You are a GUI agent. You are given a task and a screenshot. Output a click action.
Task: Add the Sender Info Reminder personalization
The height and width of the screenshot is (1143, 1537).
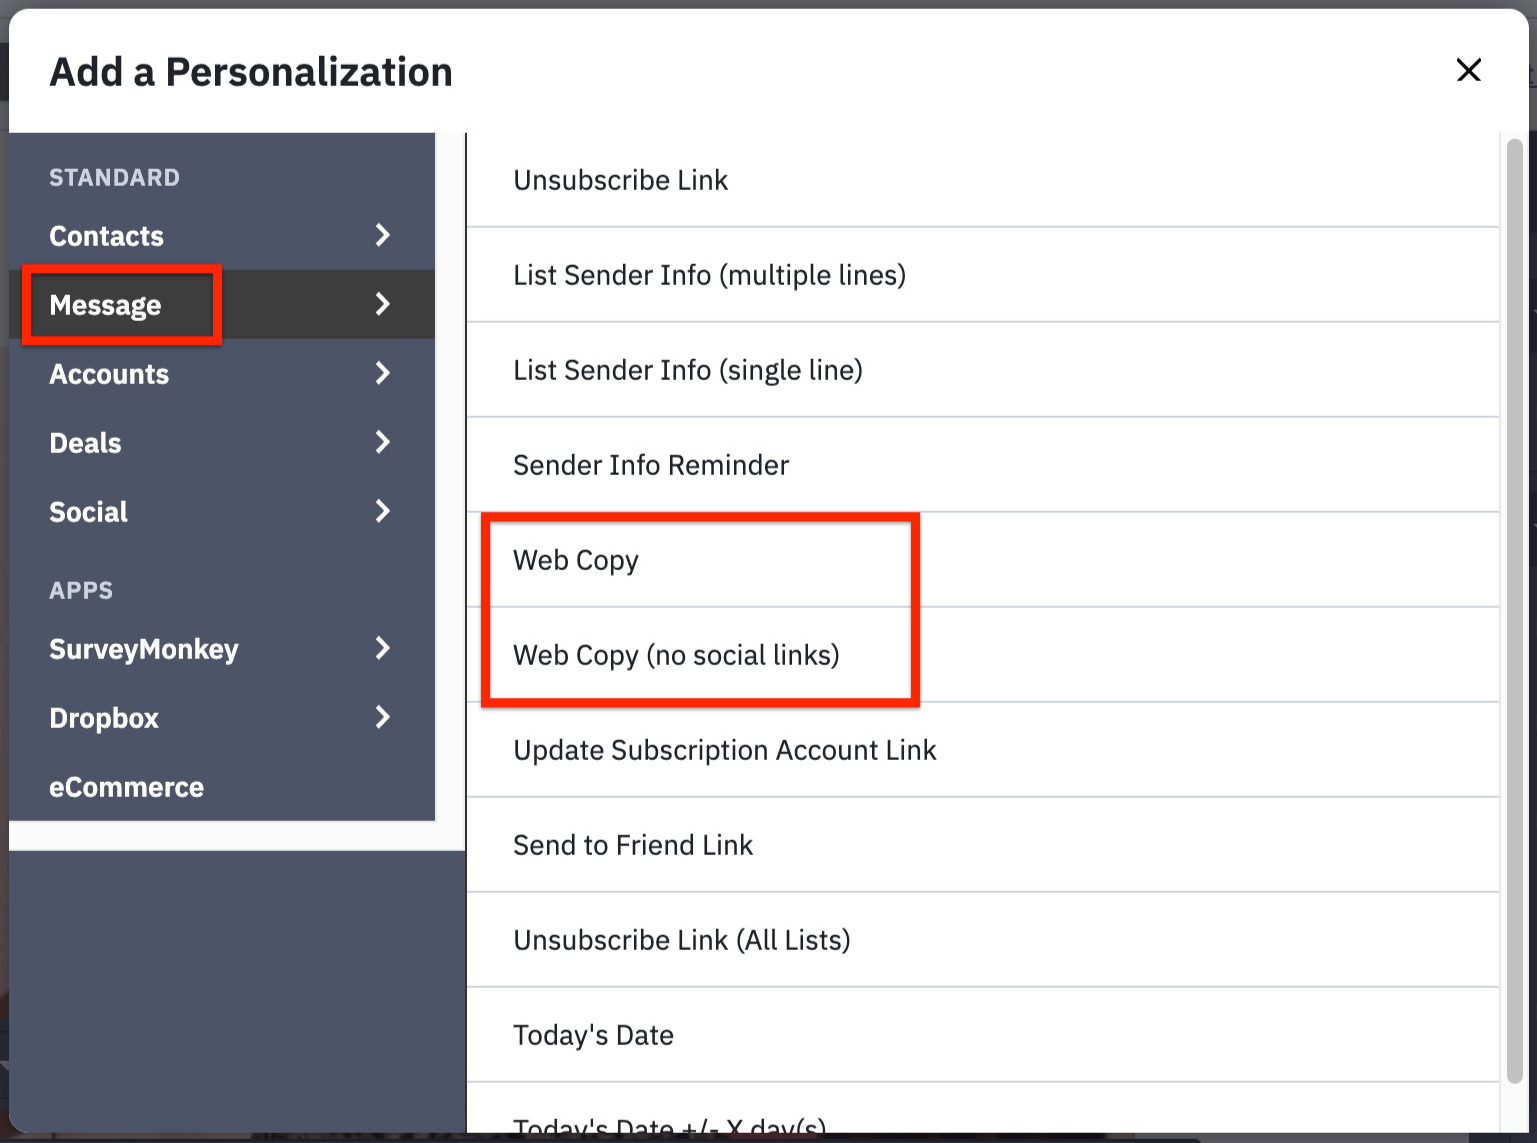(651, 464)
